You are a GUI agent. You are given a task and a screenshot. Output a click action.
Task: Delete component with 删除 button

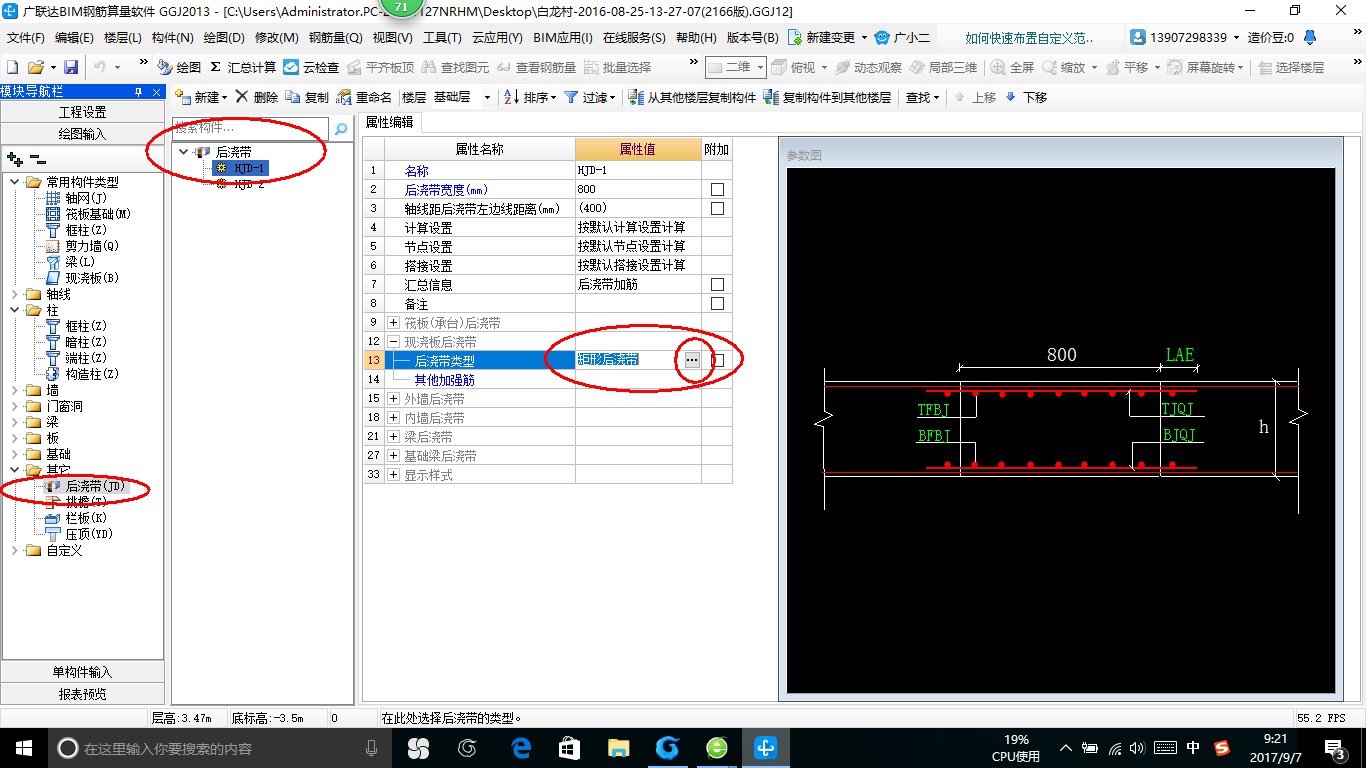[257, 97]
